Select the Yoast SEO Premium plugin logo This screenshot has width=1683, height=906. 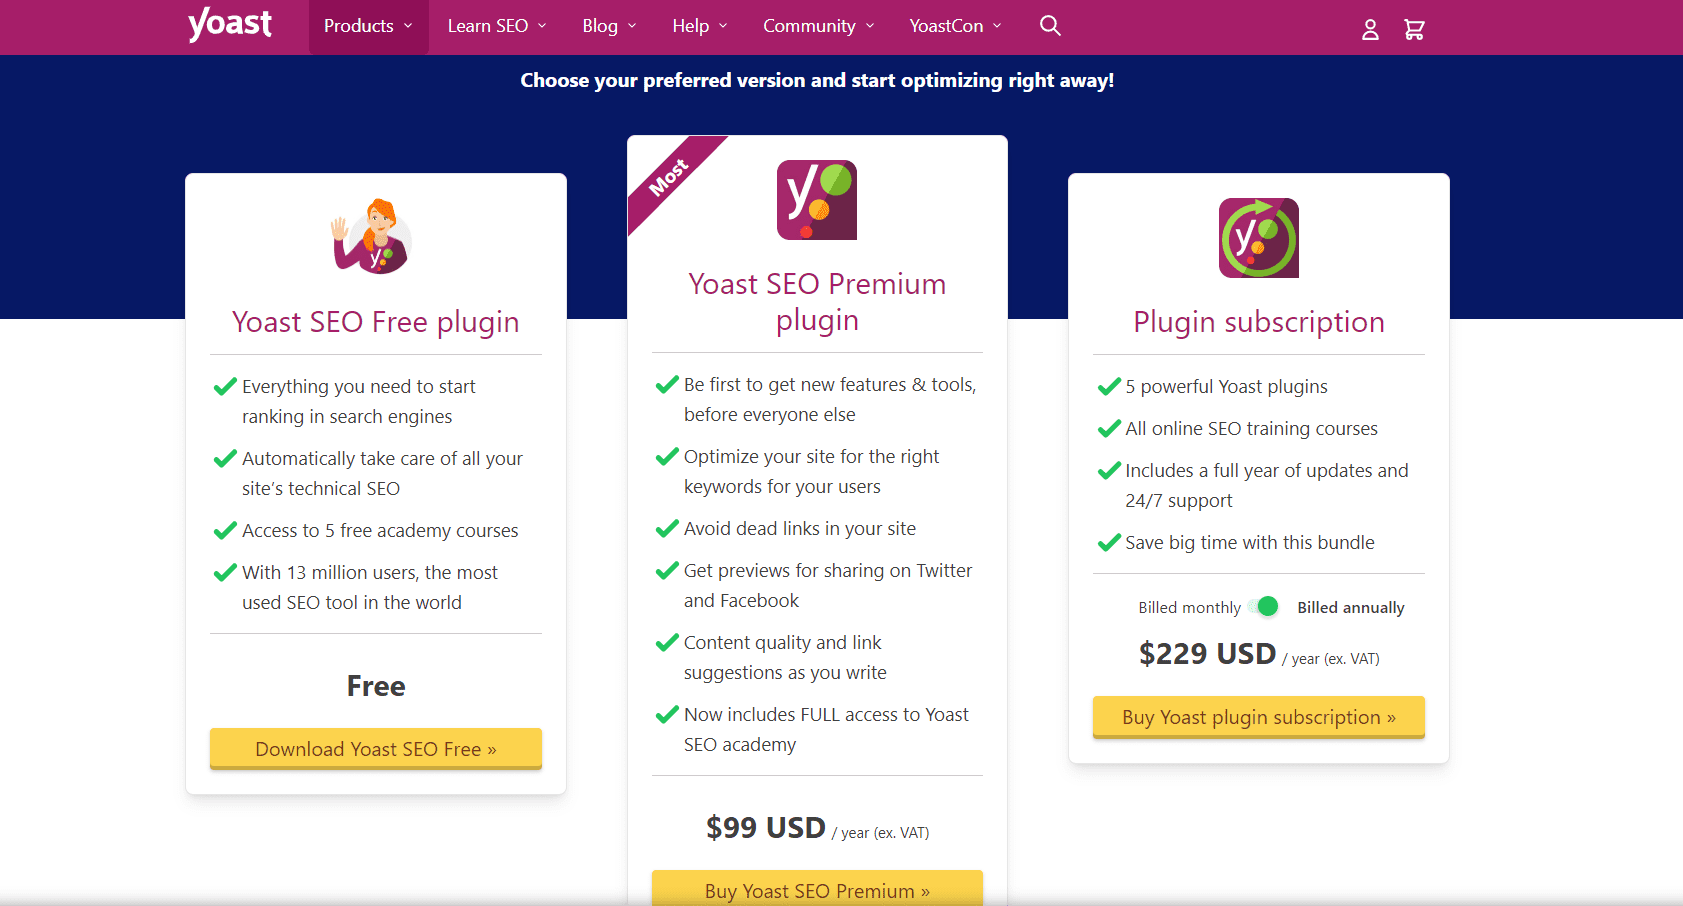pos(816,199)
